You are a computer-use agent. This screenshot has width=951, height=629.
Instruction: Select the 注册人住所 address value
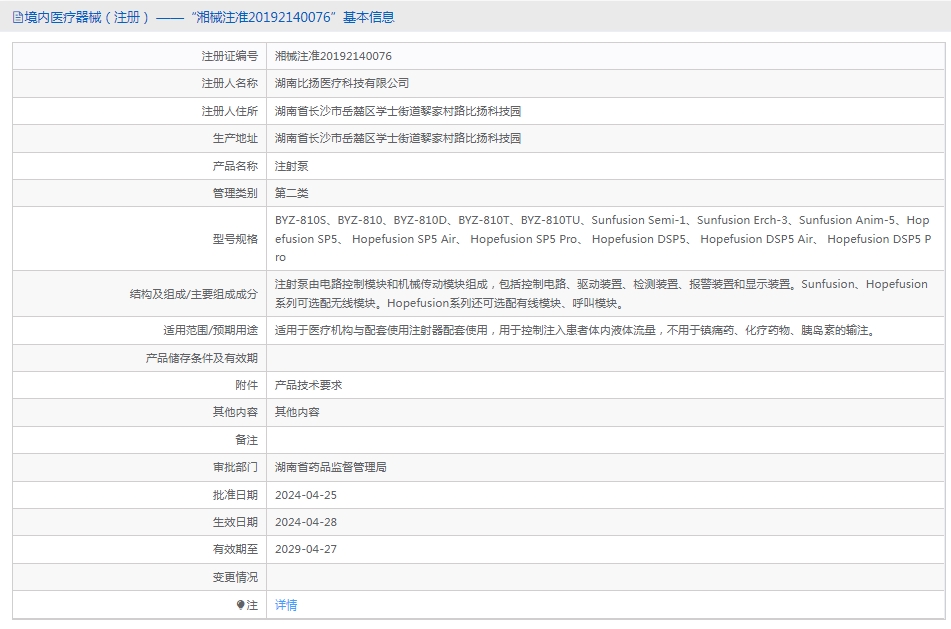(398, 111)
